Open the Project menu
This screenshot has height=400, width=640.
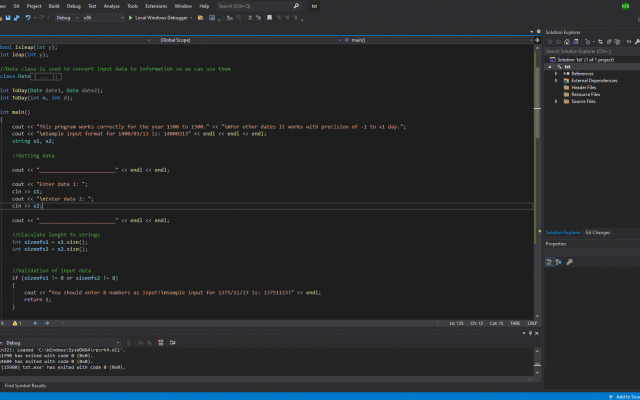tap(34, 6)
